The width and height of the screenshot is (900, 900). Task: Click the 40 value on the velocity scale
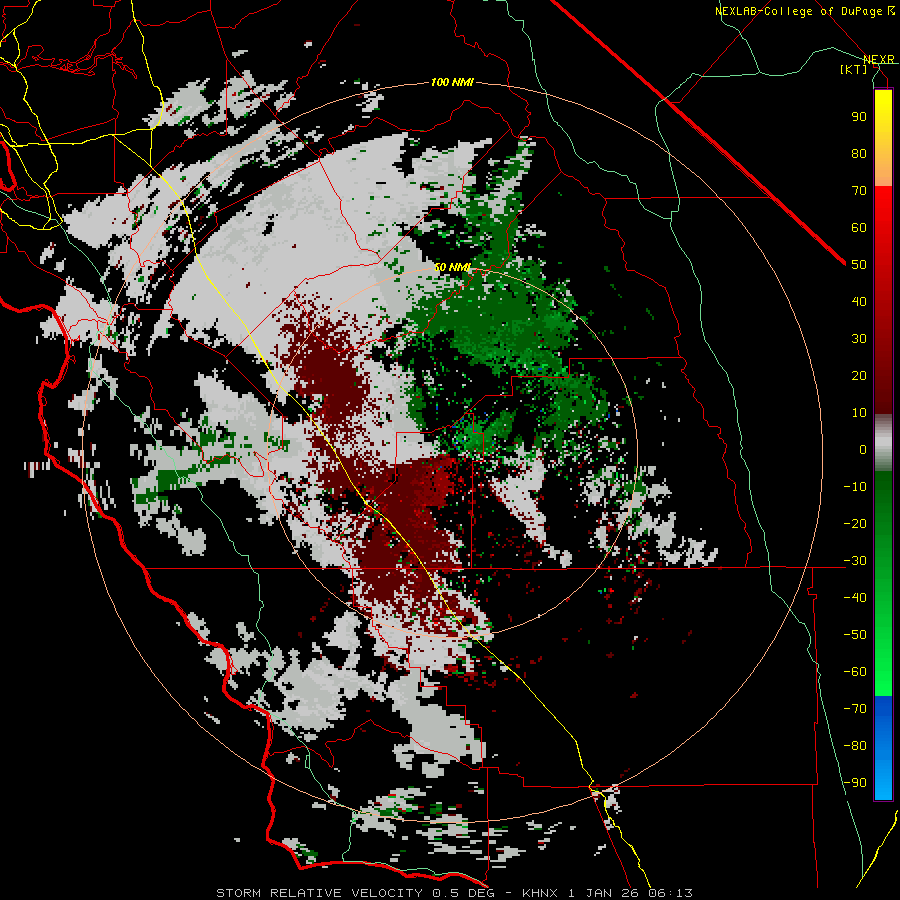point(859,302)
